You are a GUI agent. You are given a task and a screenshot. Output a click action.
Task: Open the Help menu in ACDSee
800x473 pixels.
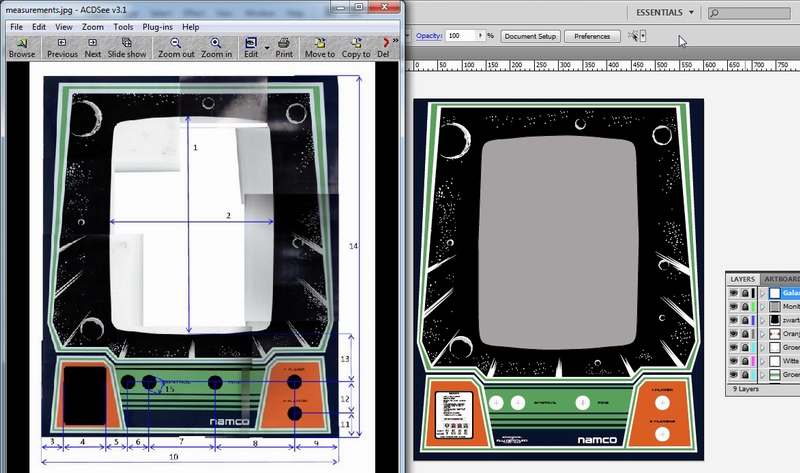pyautogui.click(x=190, y=27)
